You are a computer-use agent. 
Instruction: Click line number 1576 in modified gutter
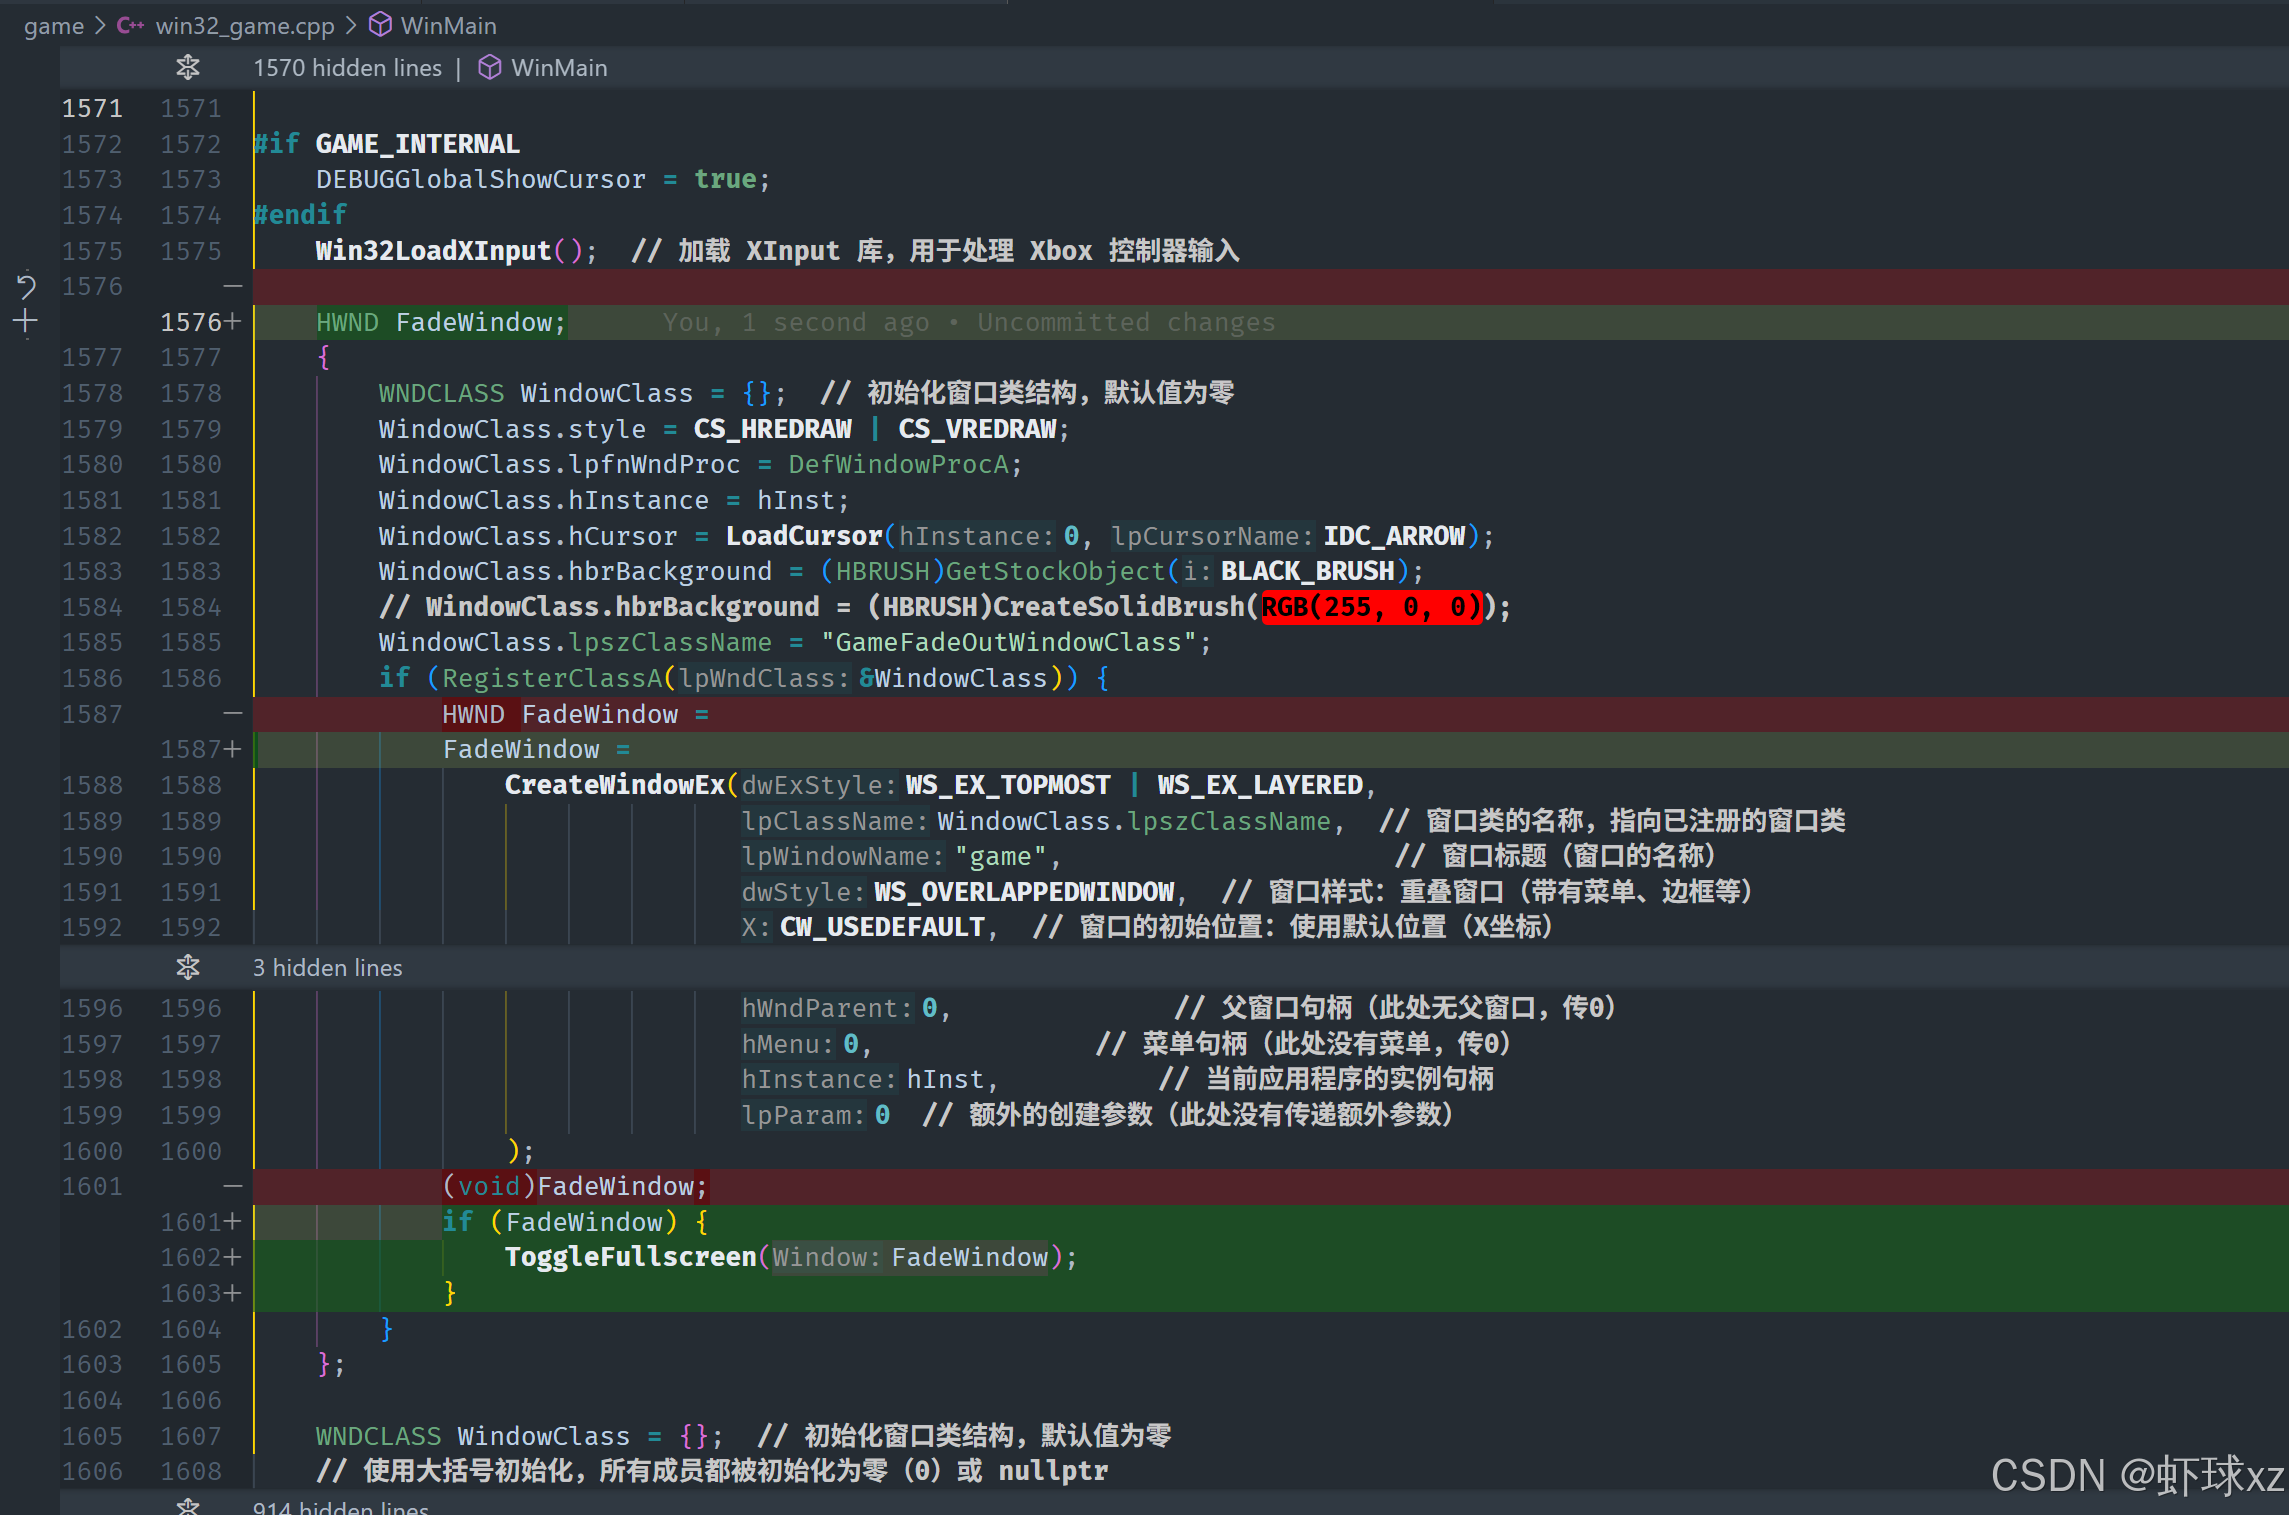point(190,322)
